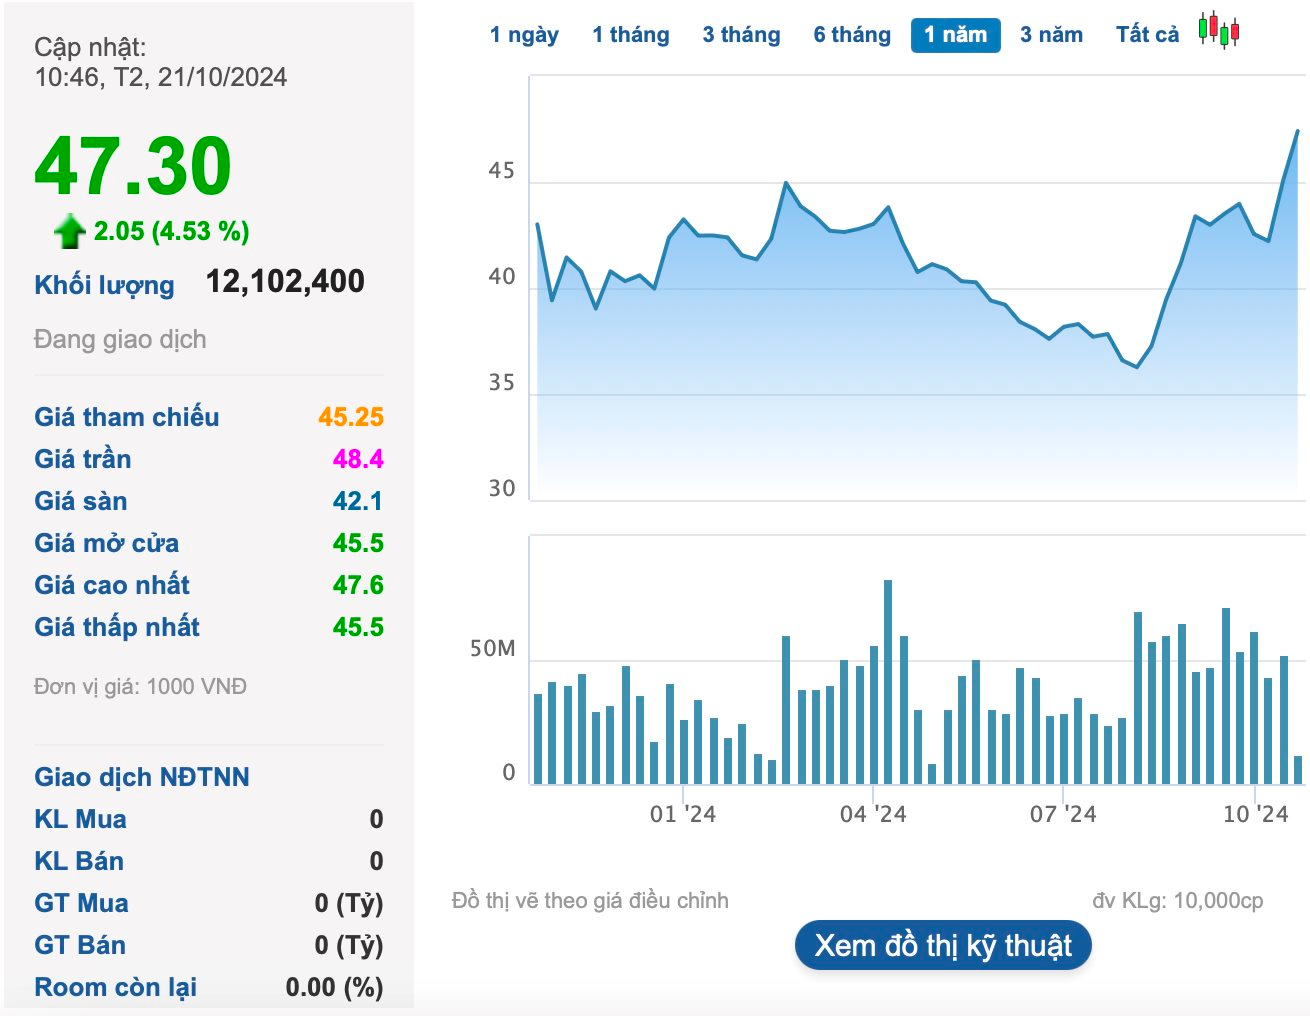Screen dimensions: 1310x1016
Task: Select the volume value 12,102,400
Action: pos(285,281)
